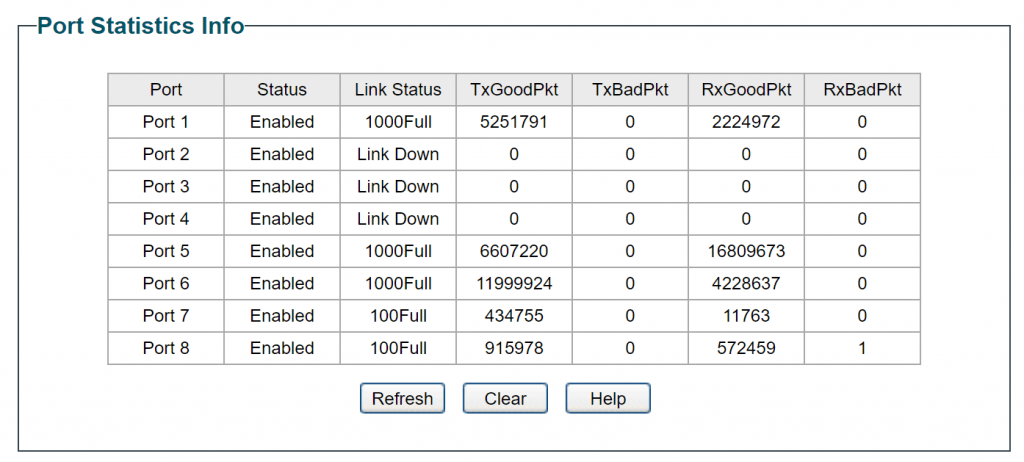1024x462 pixels.
Task: Click the RxGoodPkt column header
Action: point(746,89)
